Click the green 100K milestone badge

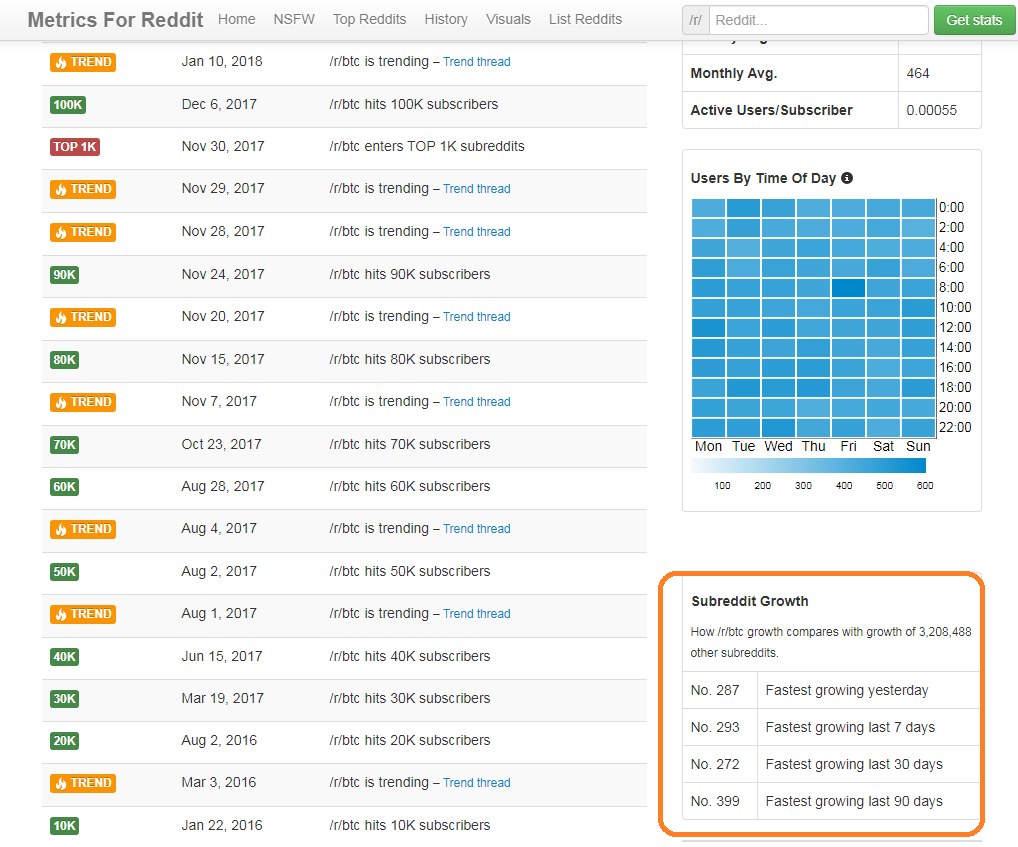pyautogui.click(x=68, y=104)
